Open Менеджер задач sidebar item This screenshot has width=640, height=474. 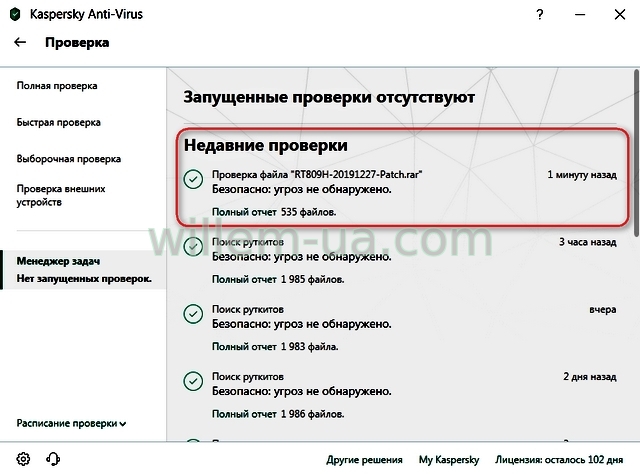pyautogui.click(x=84, y=270)
